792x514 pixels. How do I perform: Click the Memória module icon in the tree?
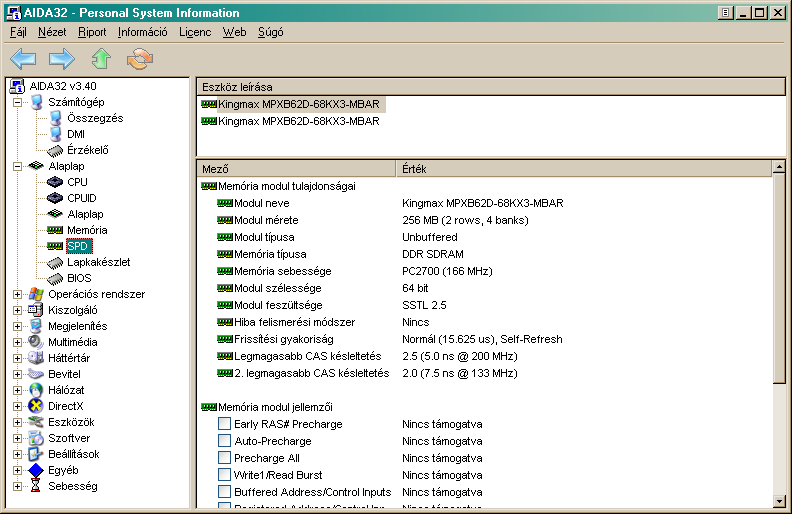click(x=55, y=230)
